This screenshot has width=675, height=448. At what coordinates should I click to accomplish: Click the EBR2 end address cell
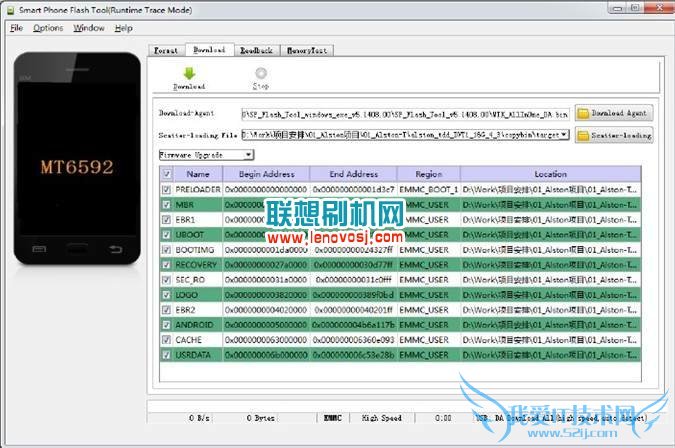(x=353, y=310)
